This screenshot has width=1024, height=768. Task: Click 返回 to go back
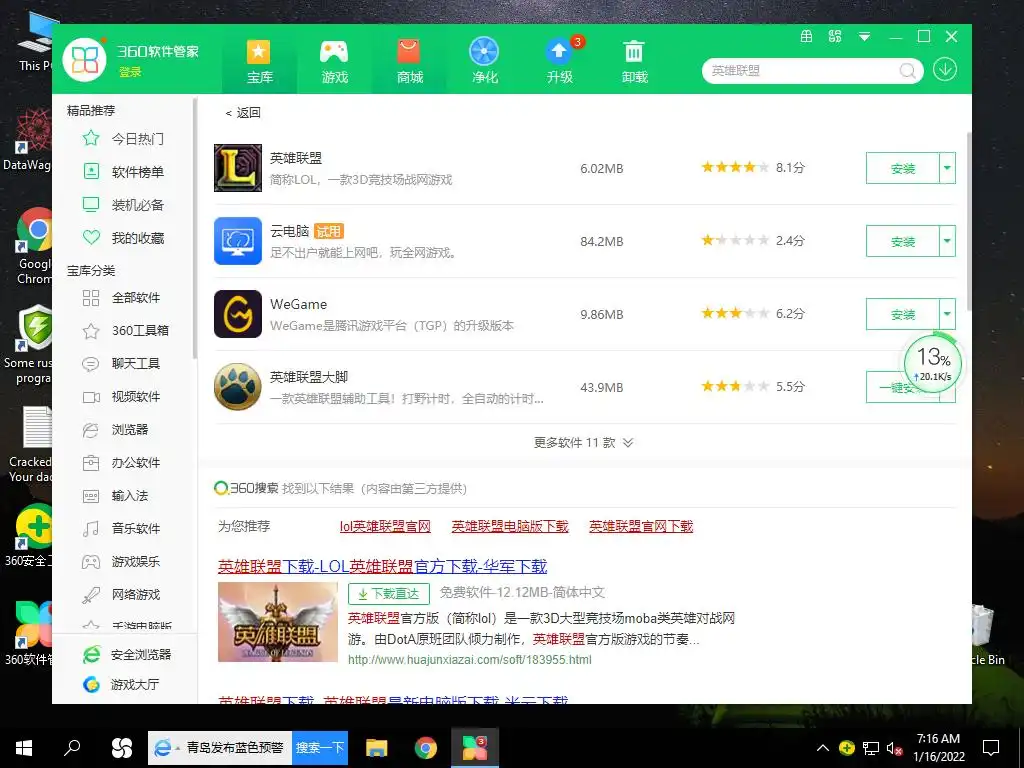tap(243, 112)
